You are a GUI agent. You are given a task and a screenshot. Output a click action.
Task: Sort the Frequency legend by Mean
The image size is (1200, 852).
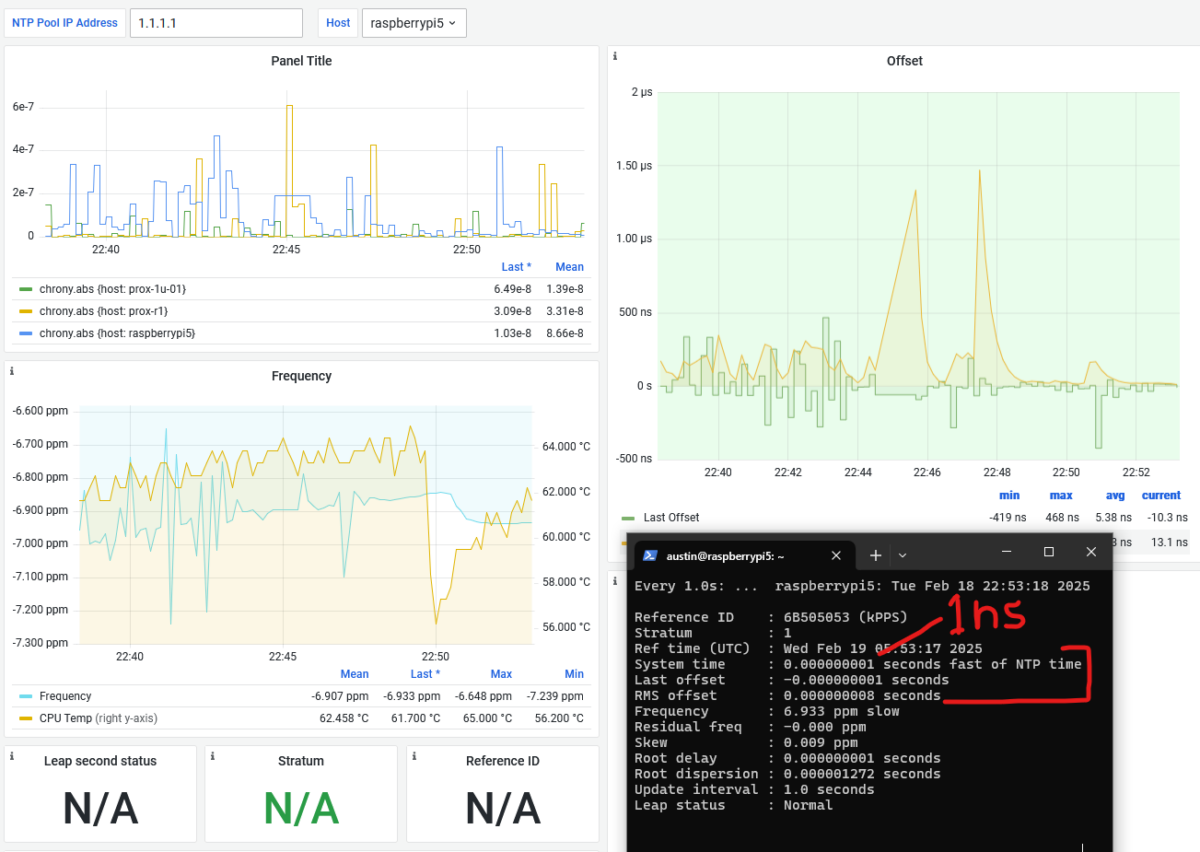tap(355, 673)
